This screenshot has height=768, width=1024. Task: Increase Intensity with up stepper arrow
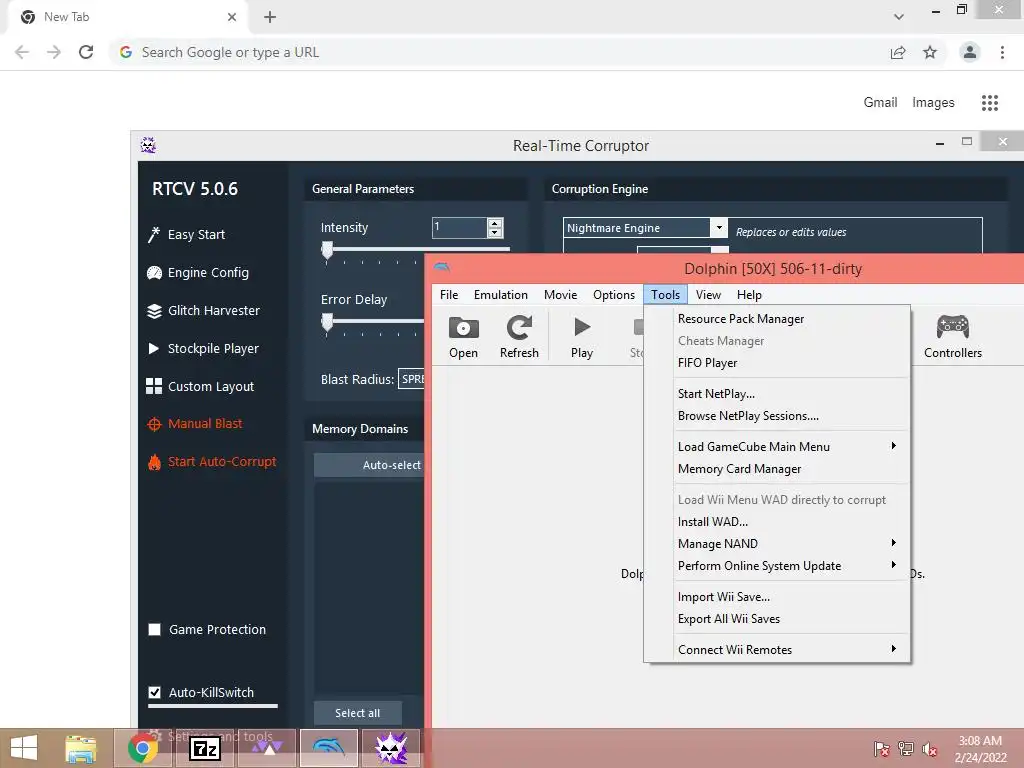pos(495,223)
